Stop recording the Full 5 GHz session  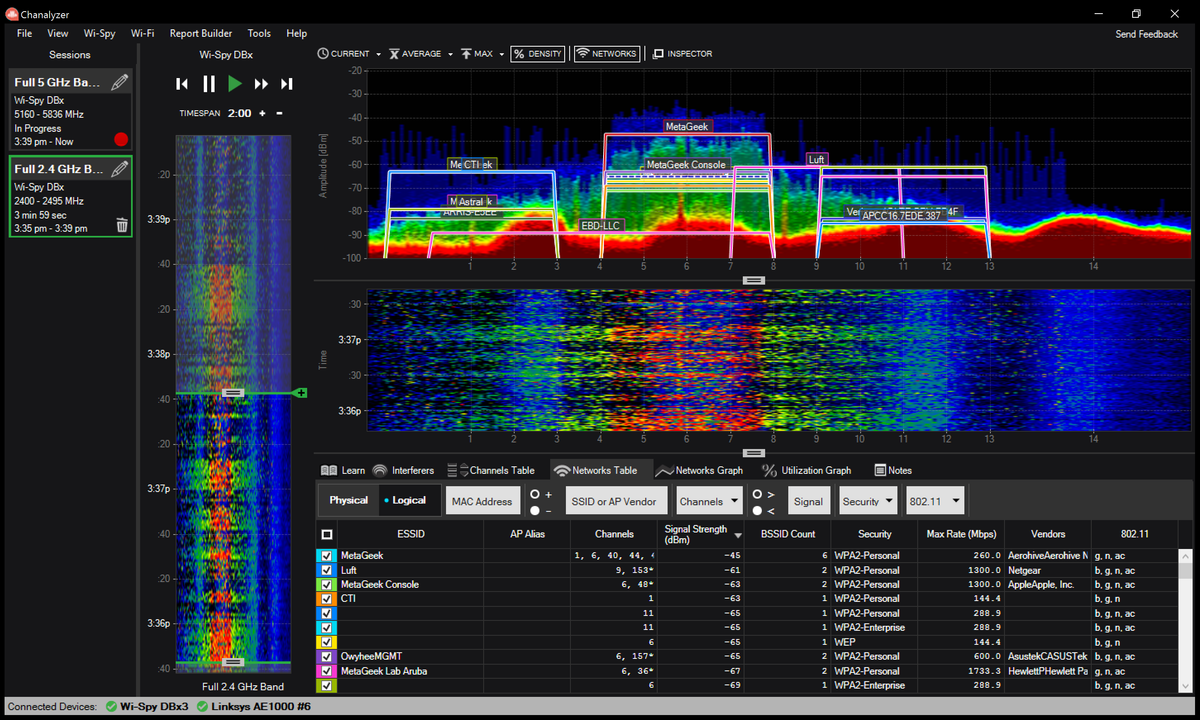tap(121, 140)
